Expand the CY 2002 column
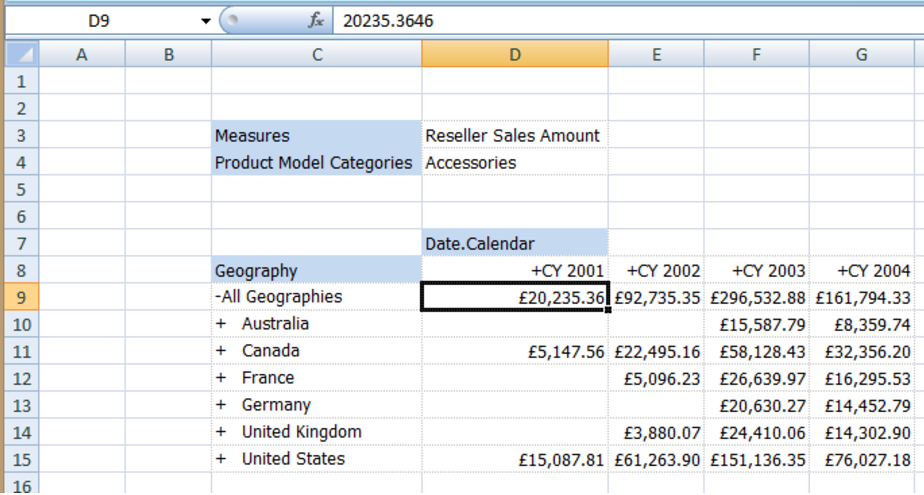The width and height of the screenshot is (924, 495). click(x=632, y=271)
